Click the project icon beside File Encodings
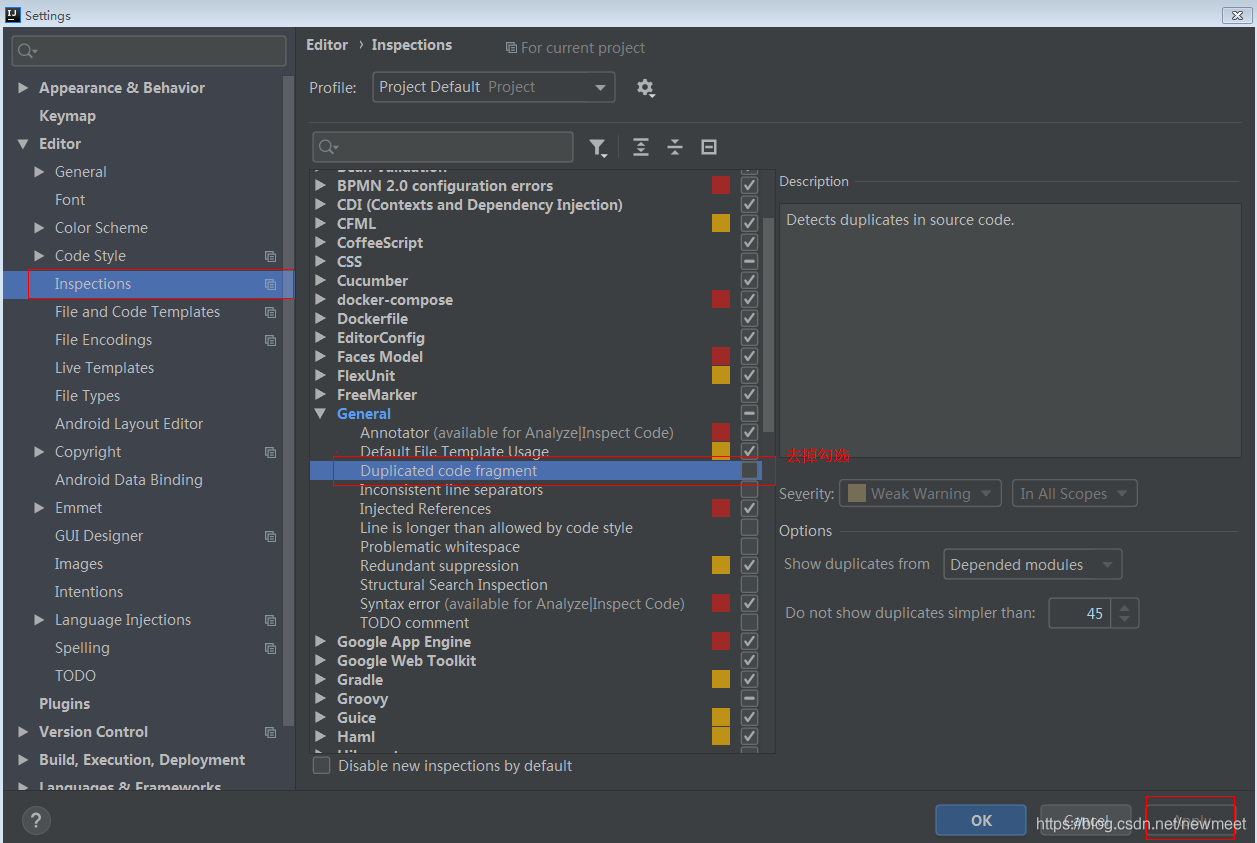 tap(270, 340)
